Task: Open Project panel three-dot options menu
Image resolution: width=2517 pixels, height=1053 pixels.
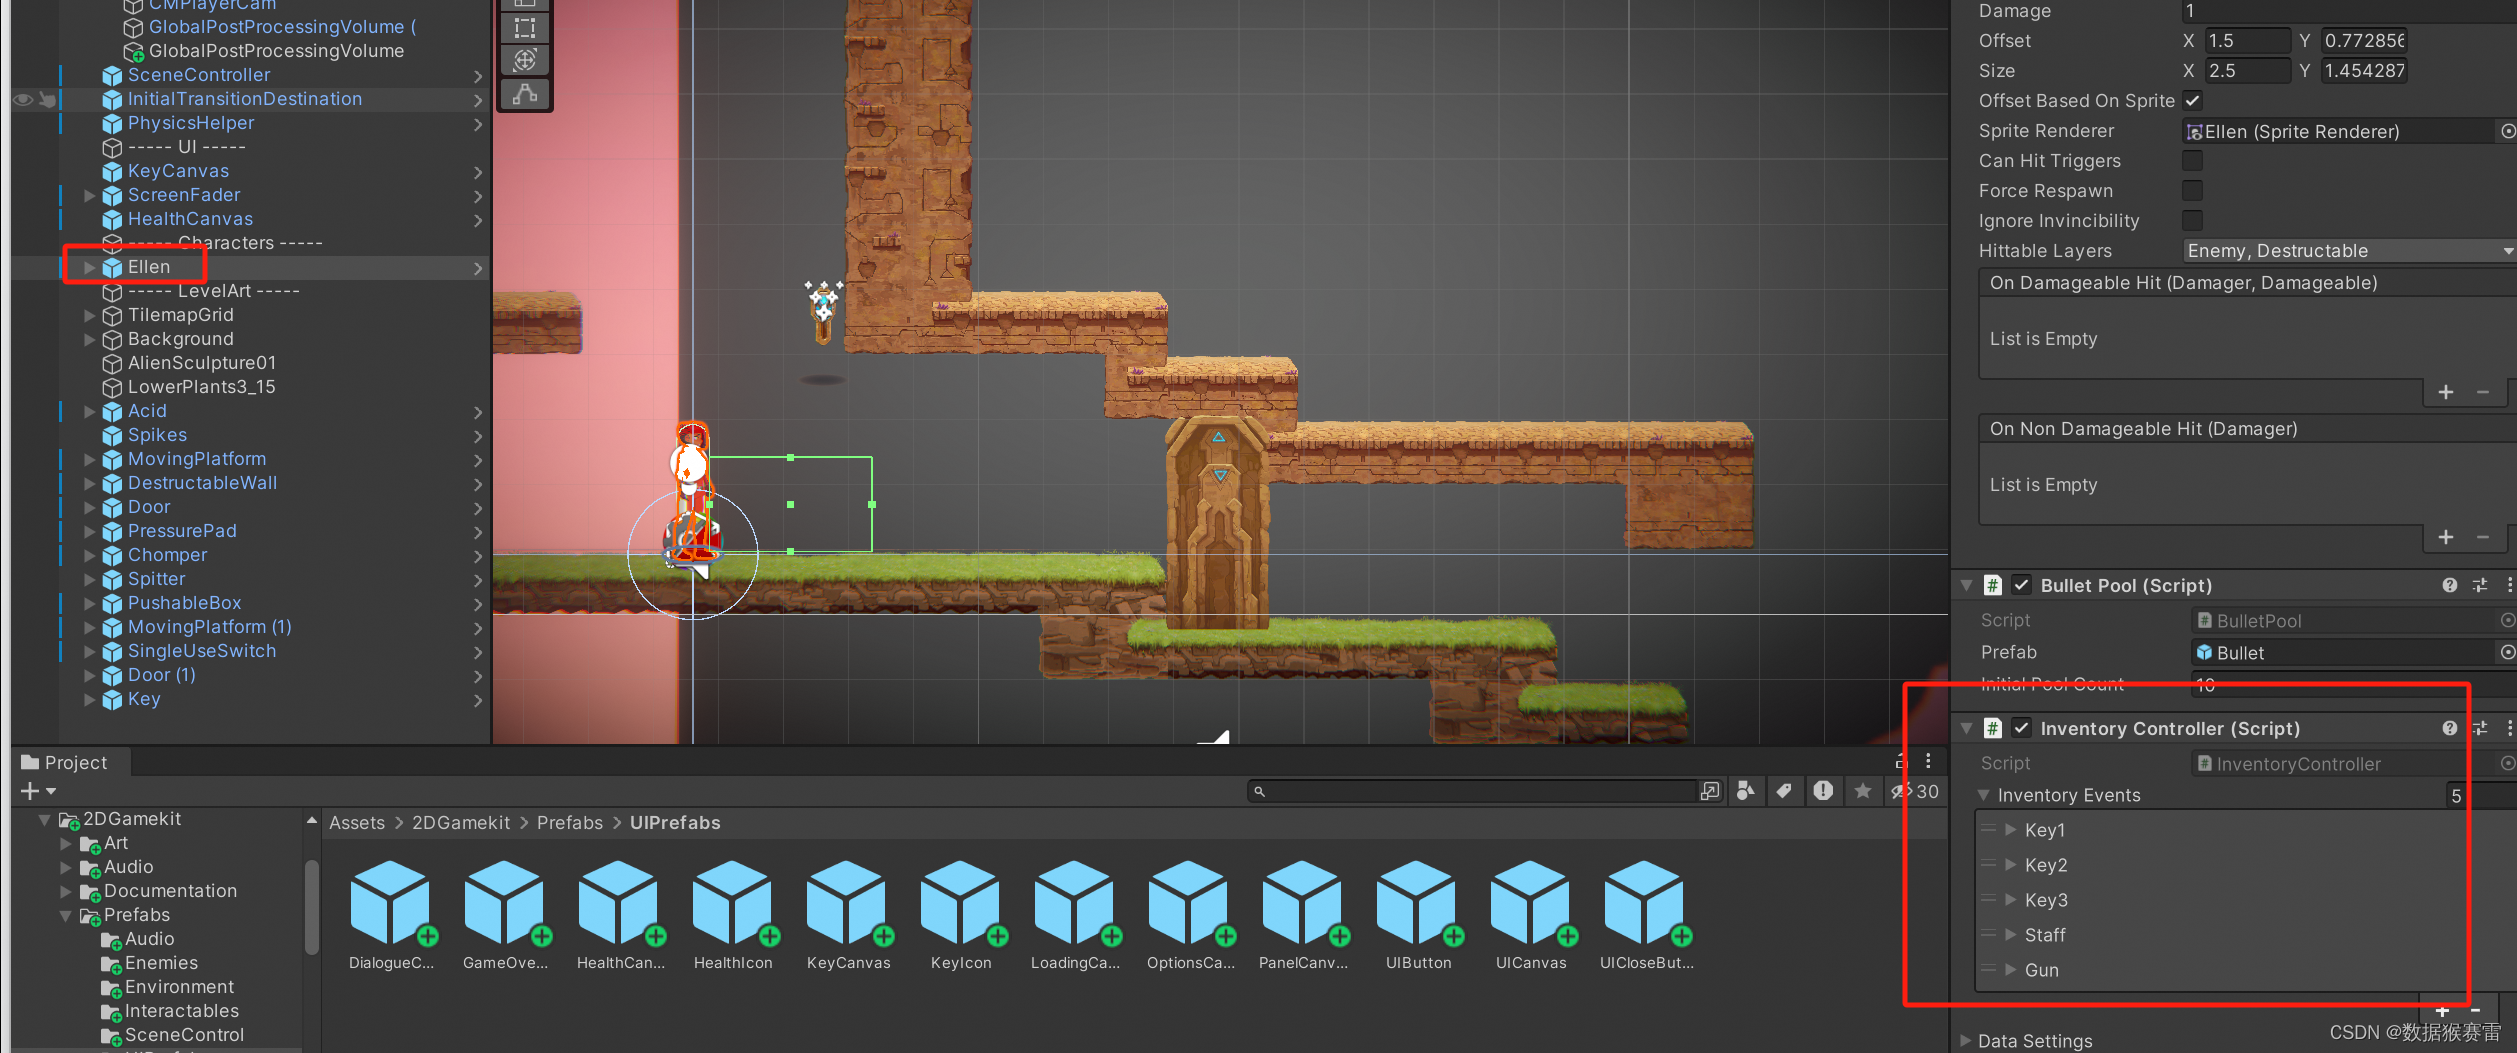Action: pyautogui.click(x=1928, y=761)
